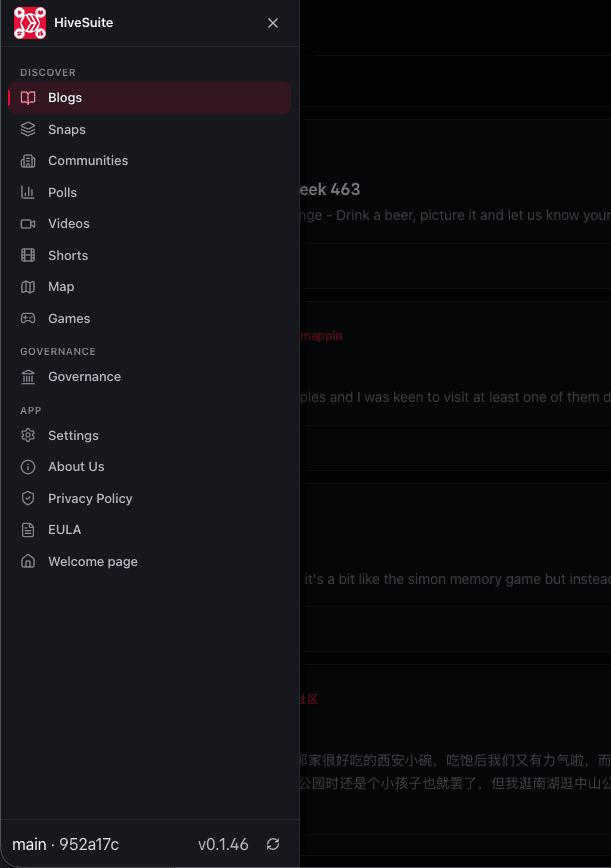Screen dimensions: 611x868
Task: Click the red mappin link in background
Action: [322, 336]
